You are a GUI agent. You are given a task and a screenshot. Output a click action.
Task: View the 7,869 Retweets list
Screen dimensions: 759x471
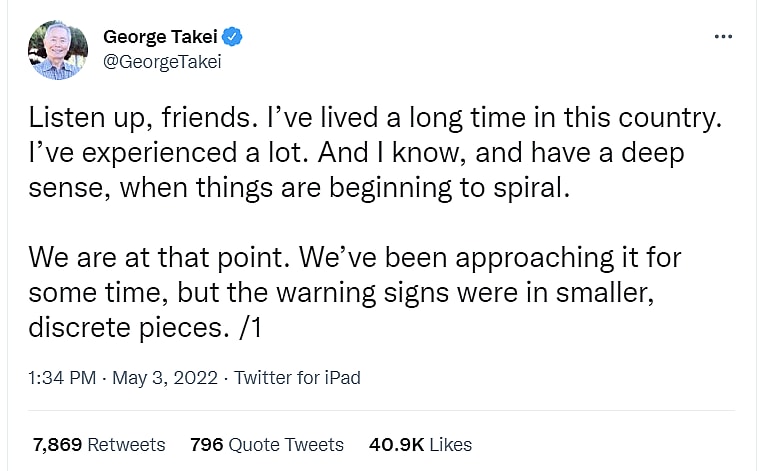[x=98, y=444]
